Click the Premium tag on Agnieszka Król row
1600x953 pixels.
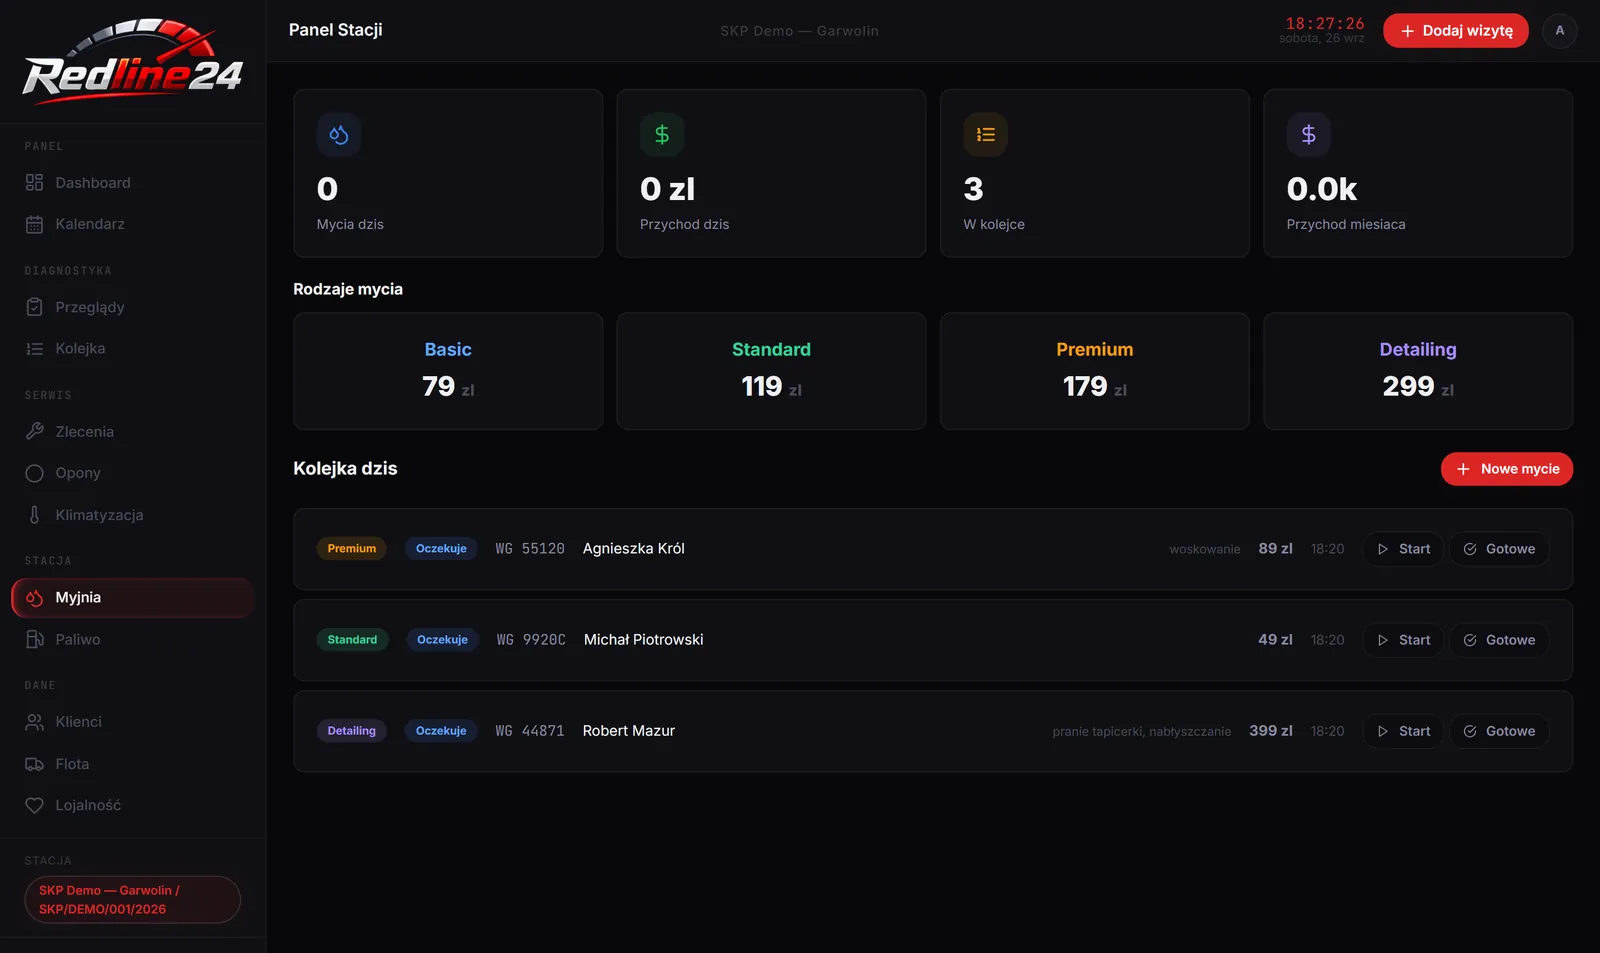(352, 549)
